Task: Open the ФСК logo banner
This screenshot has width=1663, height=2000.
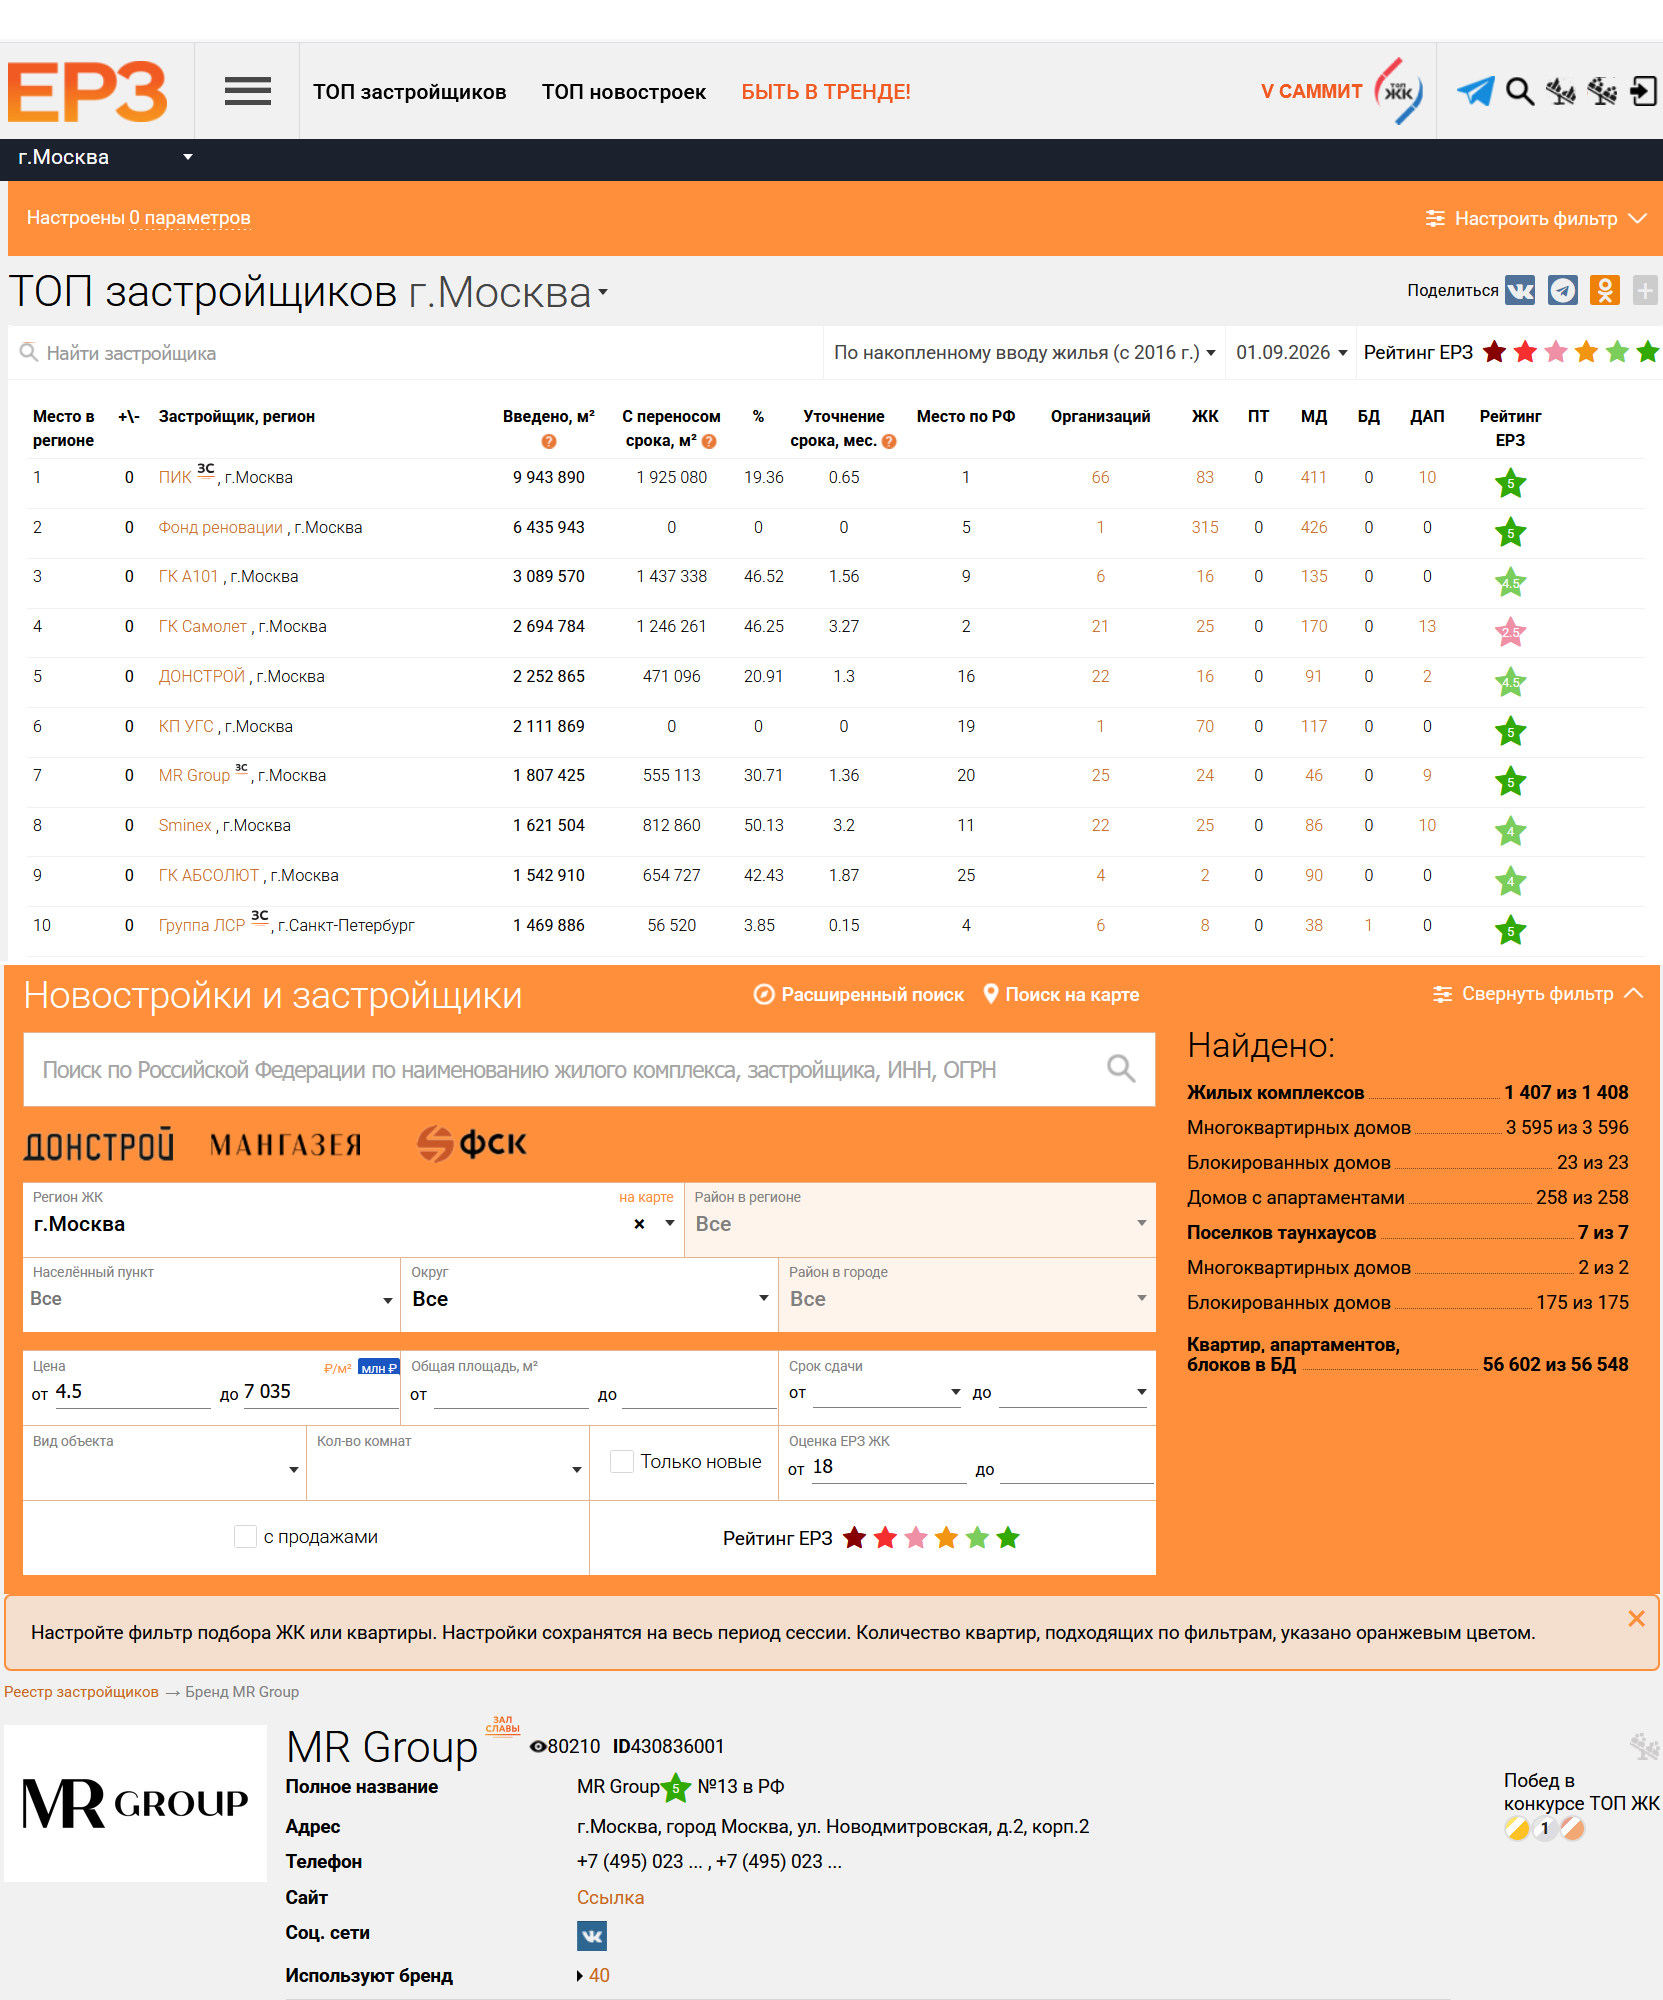Action: point(472,1144)
